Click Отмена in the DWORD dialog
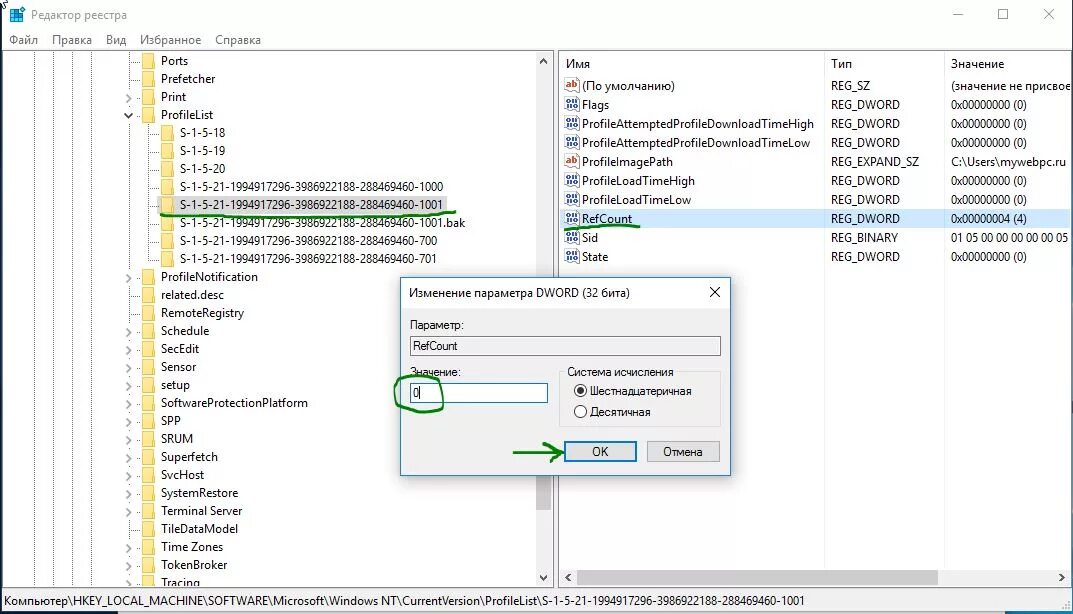The width and height of the screenshot is (1073, 614). 682,452
